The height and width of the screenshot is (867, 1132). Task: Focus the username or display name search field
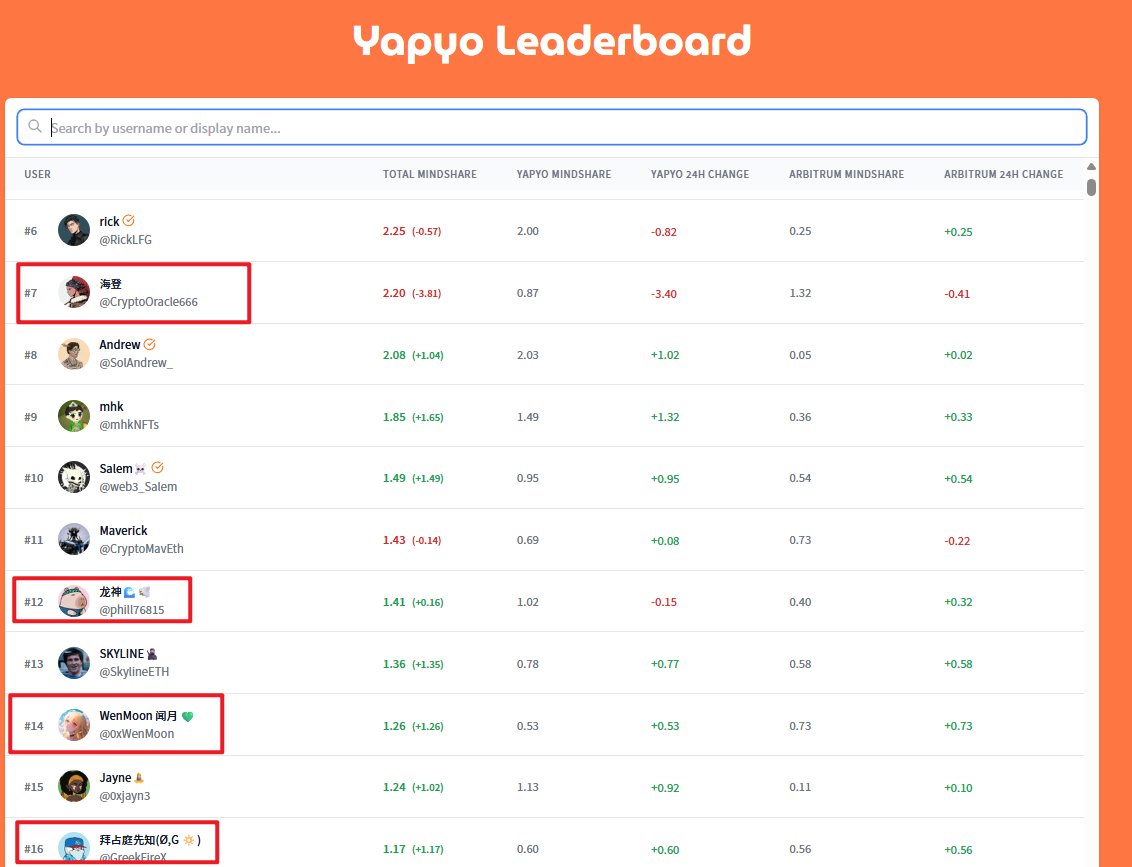[552, 127]
